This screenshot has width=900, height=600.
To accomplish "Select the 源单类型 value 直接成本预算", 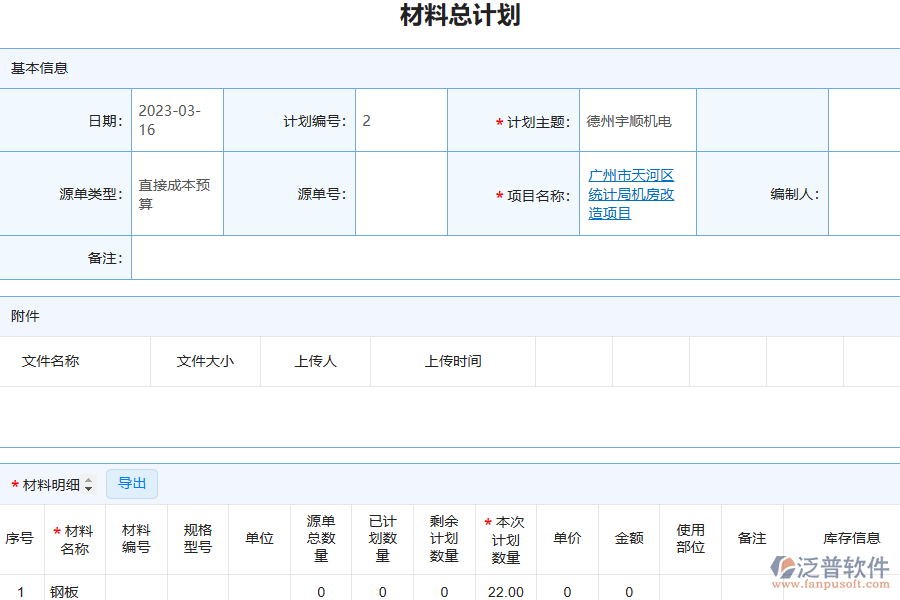I will click(176, 193).
